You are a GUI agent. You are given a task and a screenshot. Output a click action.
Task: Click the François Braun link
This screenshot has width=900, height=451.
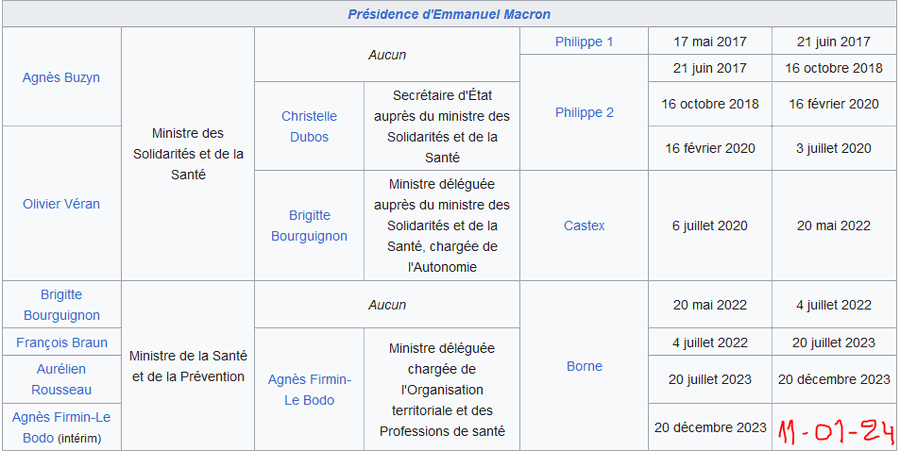pyautogui.click(x=61, y=343)
